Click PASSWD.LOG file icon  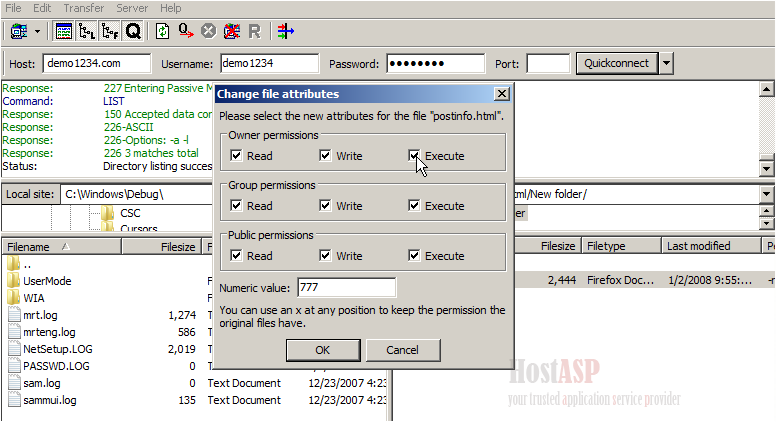tap(14, 366)
